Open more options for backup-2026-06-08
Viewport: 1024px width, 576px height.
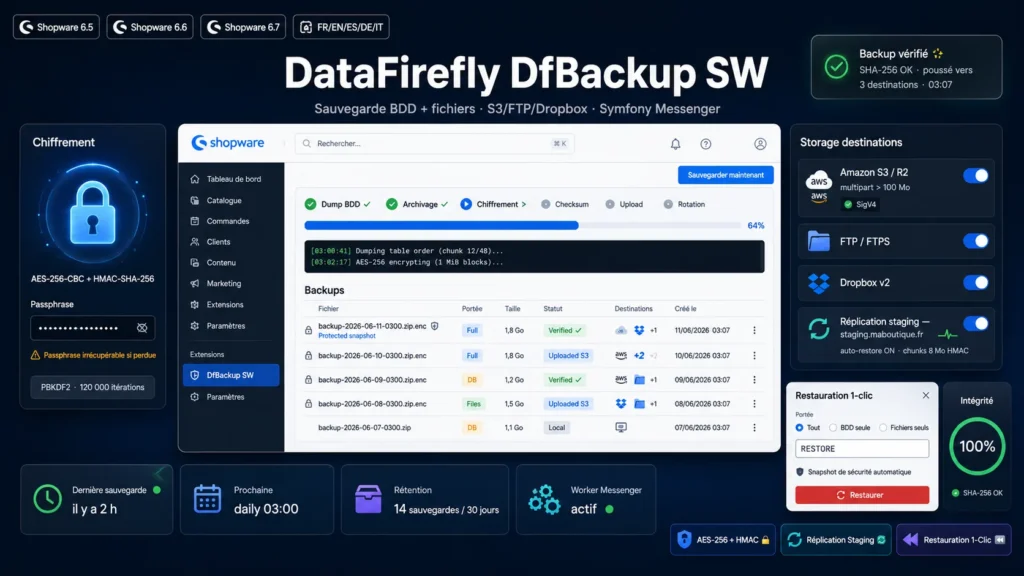pos(754,404)
